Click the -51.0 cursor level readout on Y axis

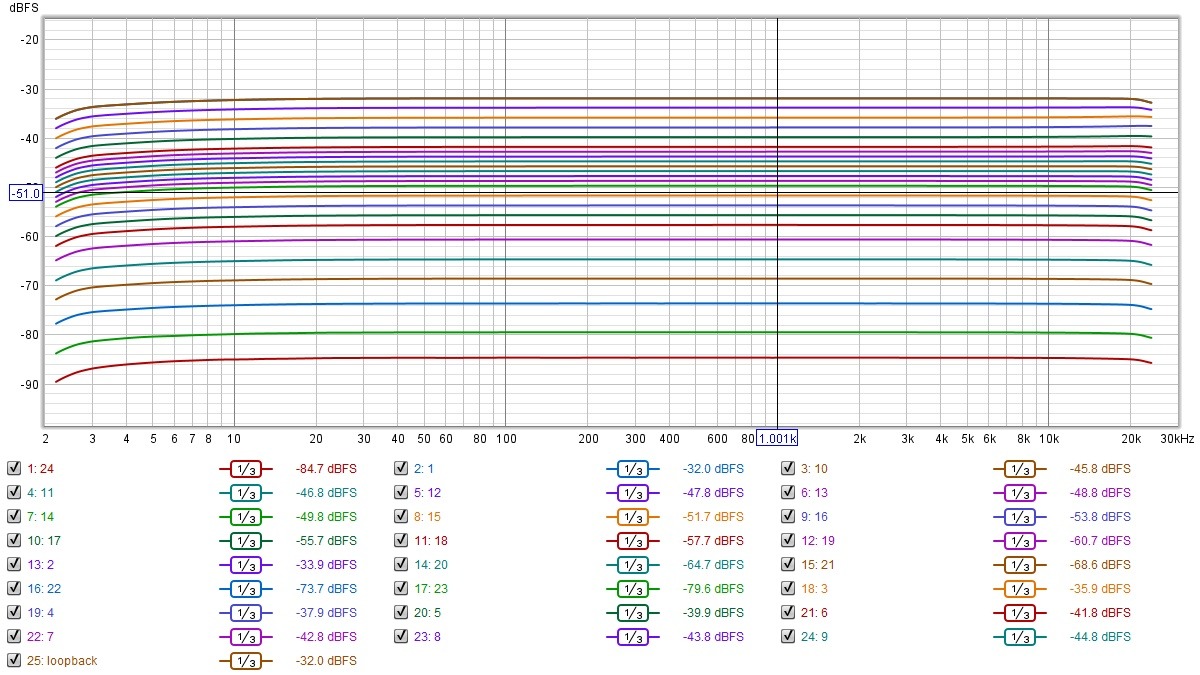[x=26, y=192]
